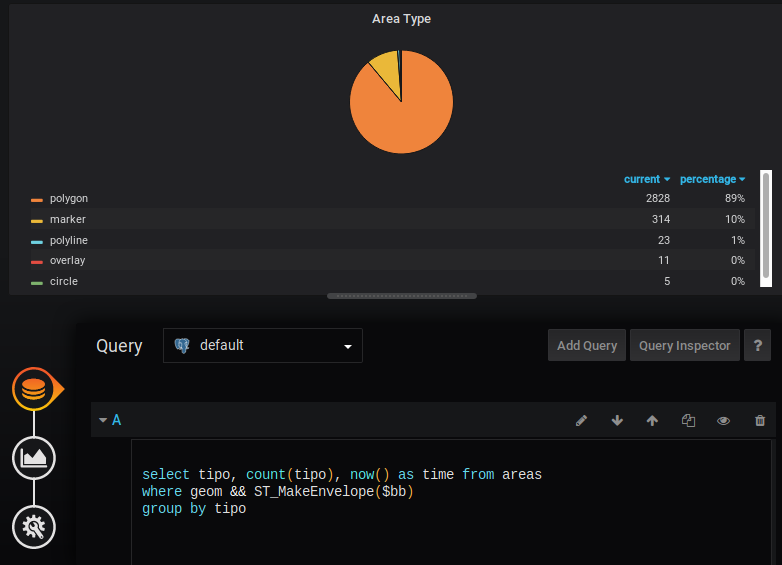
Task: Move query A up
Action: [652, 421]
